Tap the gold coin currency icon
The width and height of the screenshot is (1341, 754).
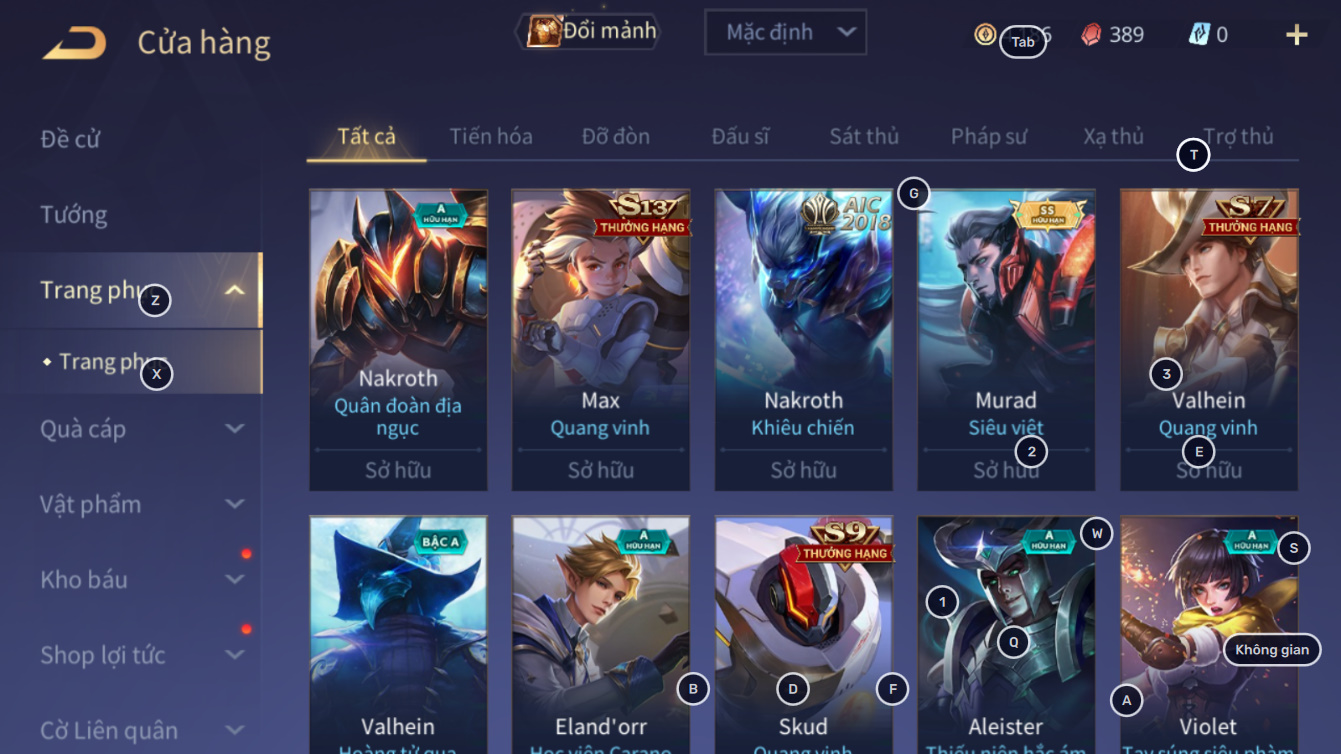[x=985, y=34]
